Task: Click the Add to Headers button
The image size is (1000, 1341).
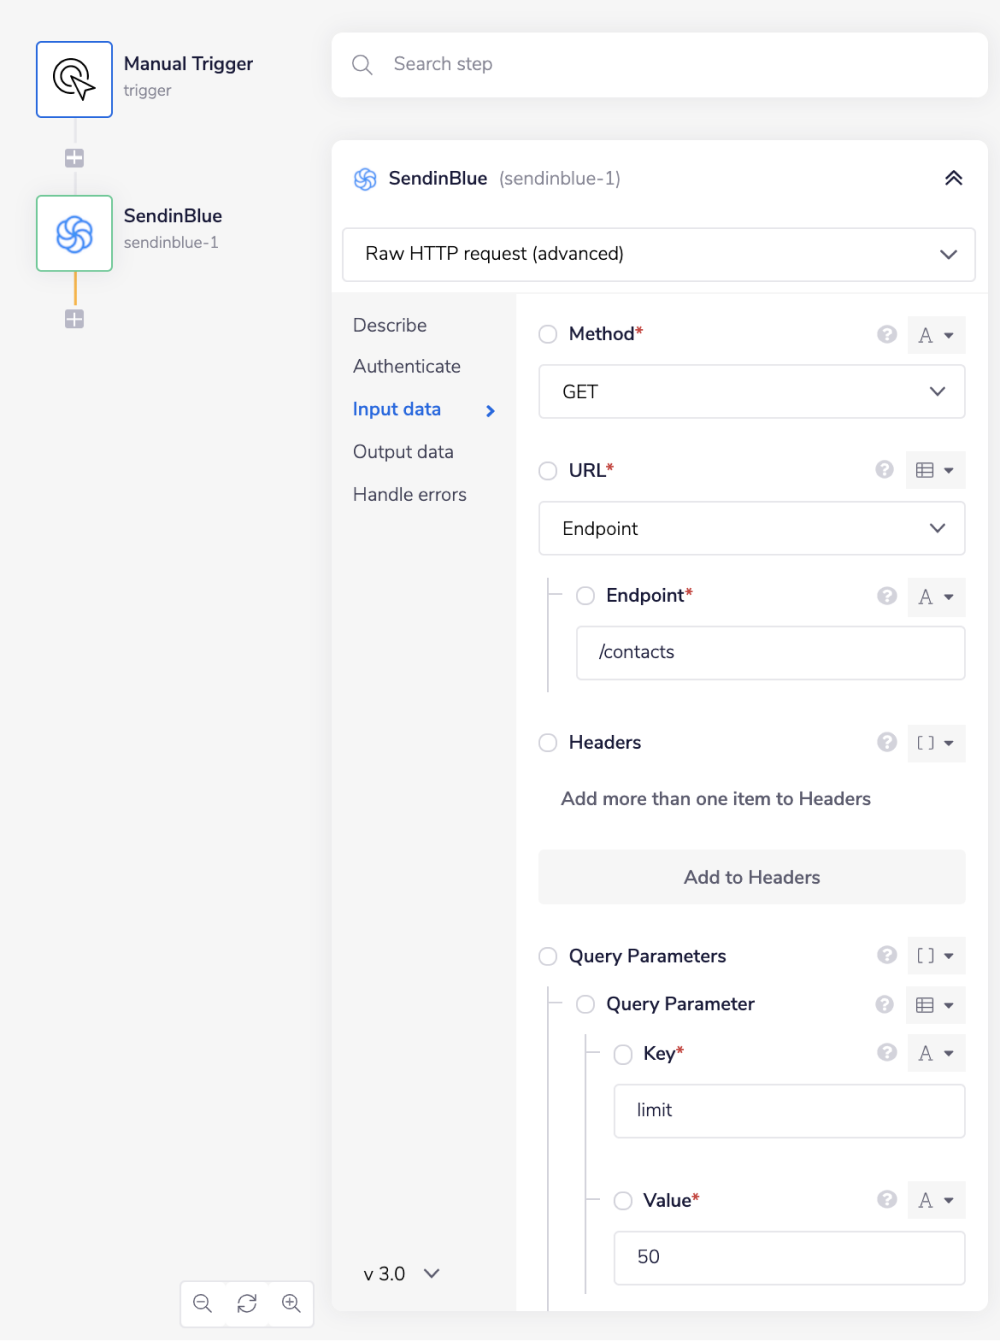Action: click(x=751, y=877)
